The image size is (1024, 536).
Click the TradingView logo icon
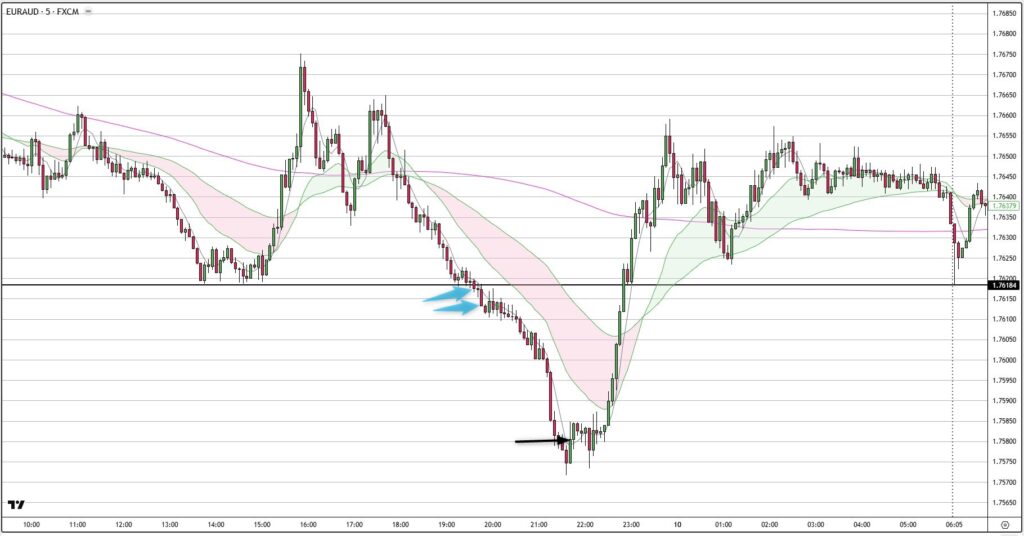coord(16,505)
